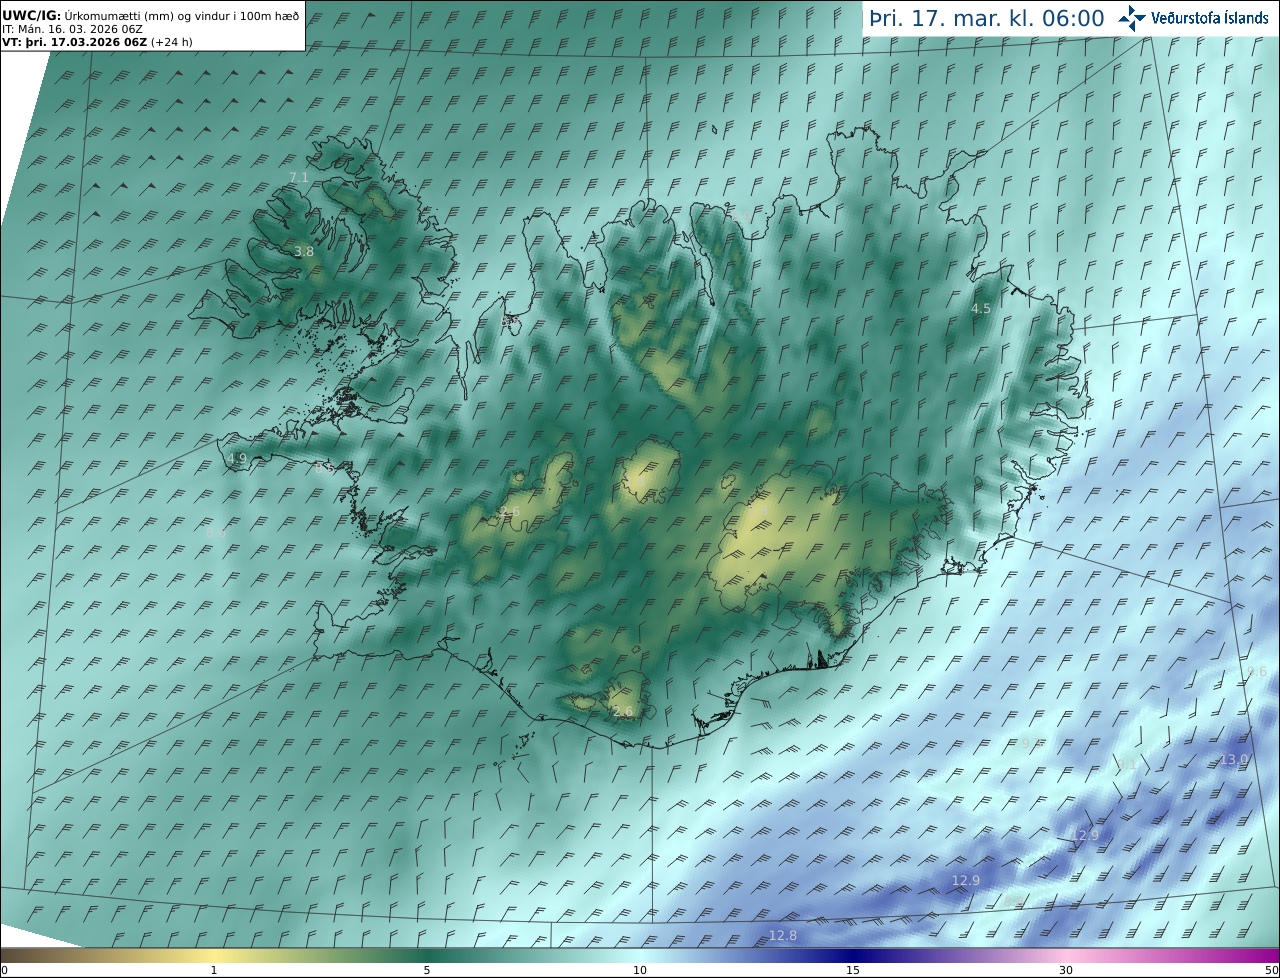Screen dimensions: 1280x978
Task: Click the 2.6 value near the south coast
Action: click(x=623, y=711)
